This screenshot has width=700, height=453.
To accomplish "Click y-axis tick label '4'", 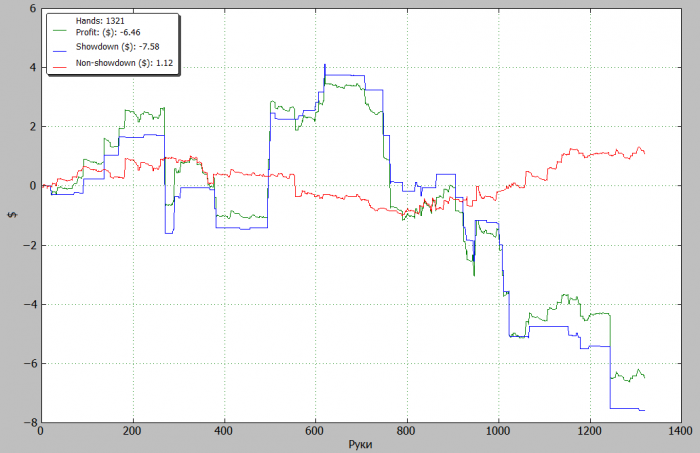I will pyautogui.click(x=33, y=68).
